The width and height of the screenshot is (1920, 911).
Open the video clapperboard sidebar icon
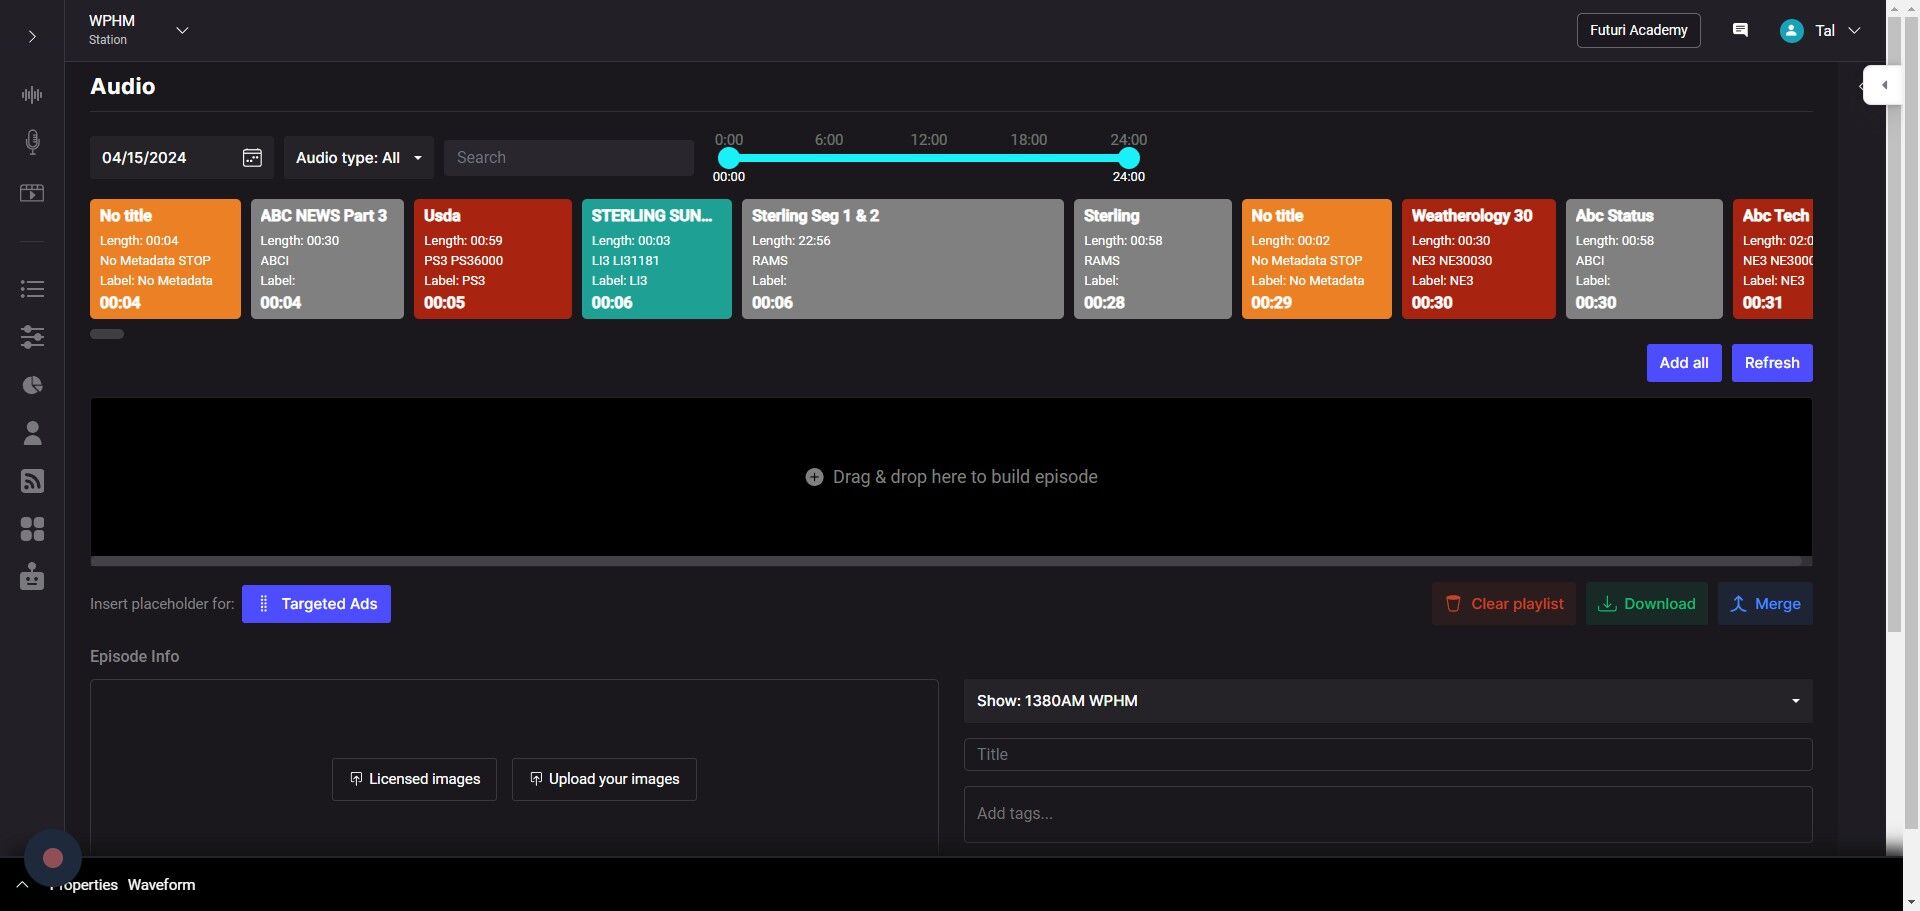(32, 193)
